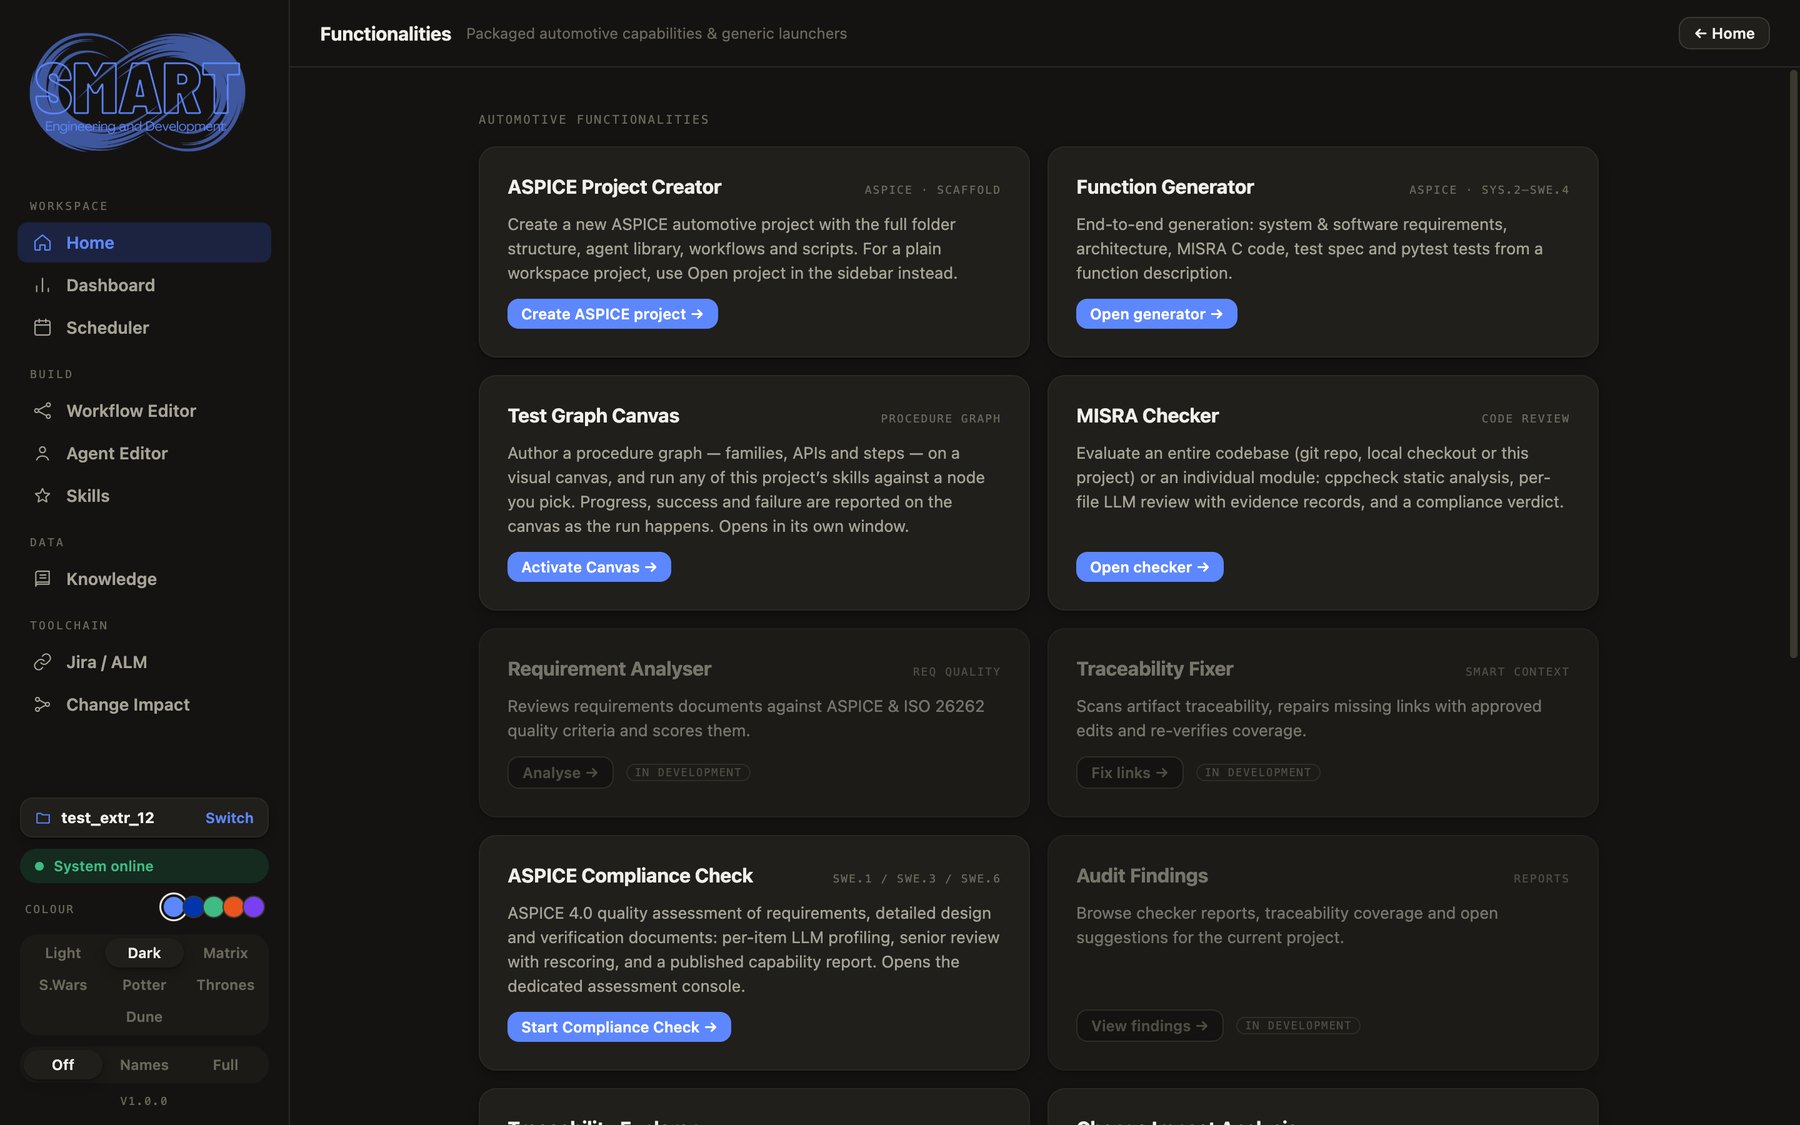Select the Potter theme
The width and height of the screenshot is (1800, 1125).
144,985
